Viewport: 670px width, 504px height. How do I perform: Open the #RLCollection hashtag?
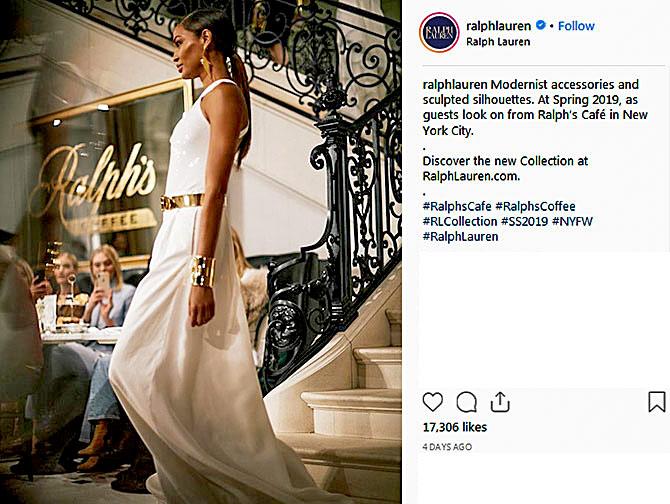tap(460, 221)
